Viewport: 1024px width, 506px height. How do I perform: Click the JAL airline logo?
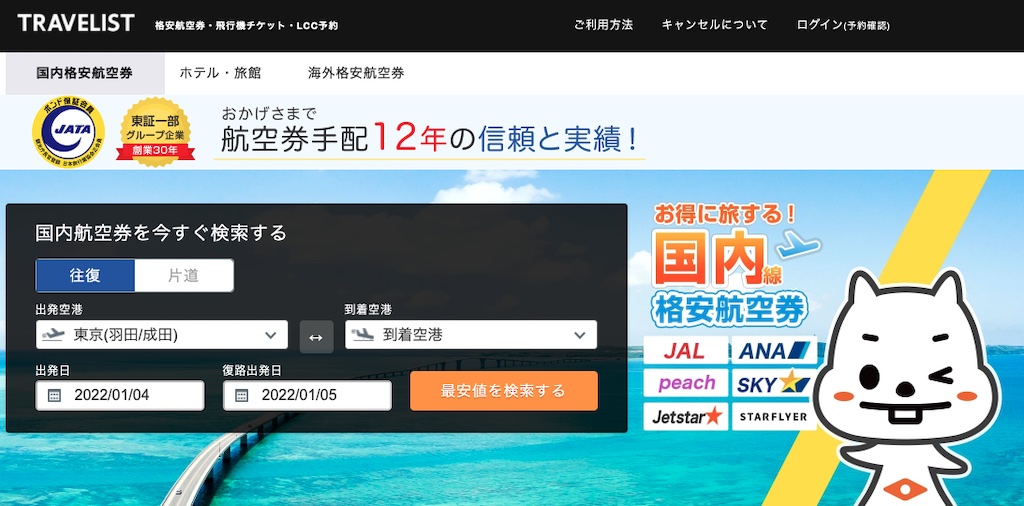[685, 351]
